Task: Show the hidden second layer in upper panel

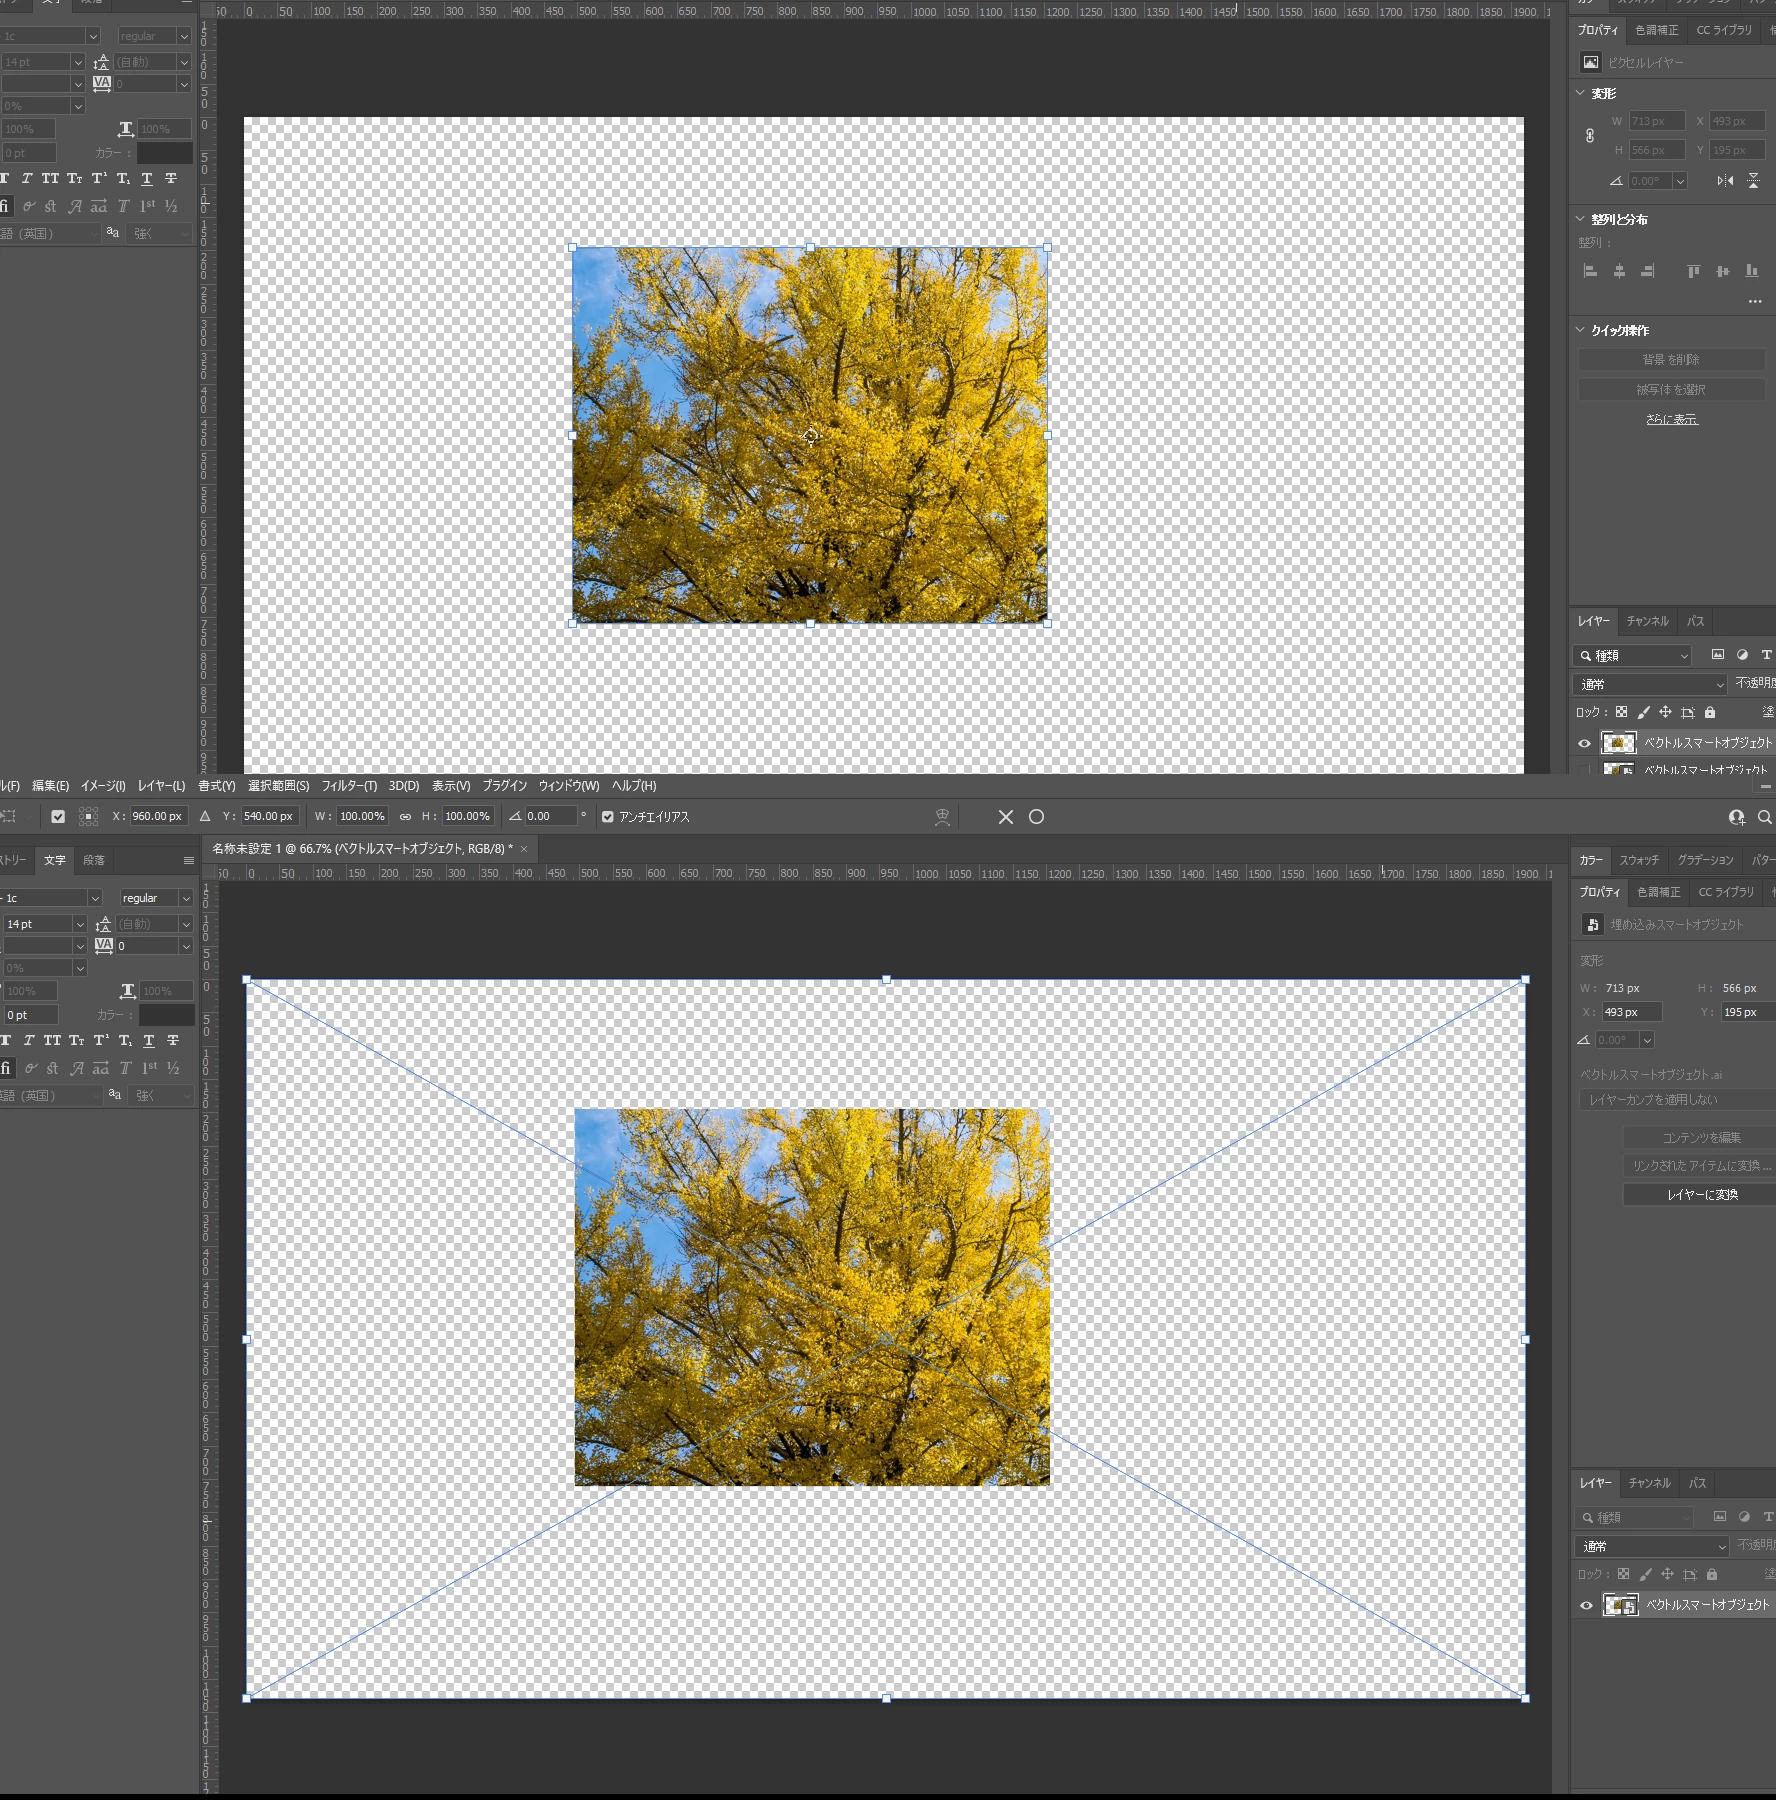Action: [1585, 770]
